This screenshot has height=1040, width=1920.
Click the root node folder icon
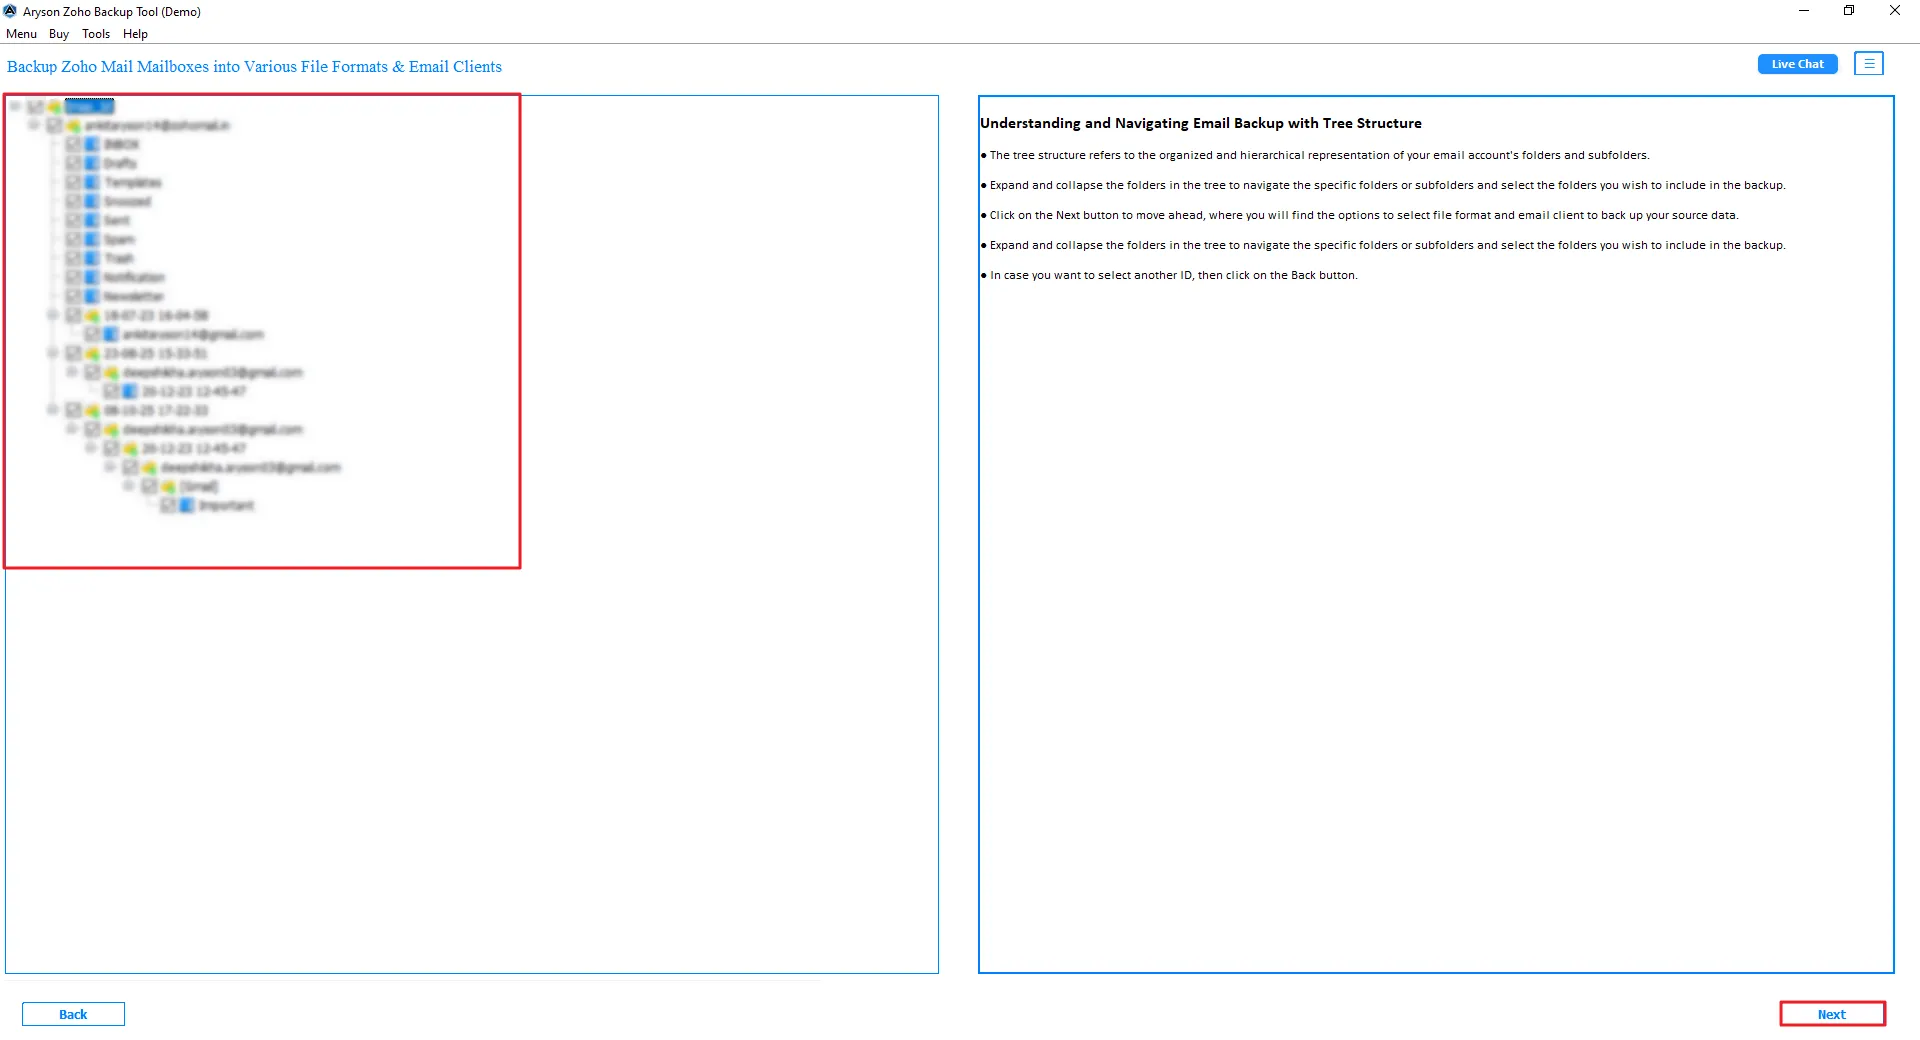(x=54, y=106)
